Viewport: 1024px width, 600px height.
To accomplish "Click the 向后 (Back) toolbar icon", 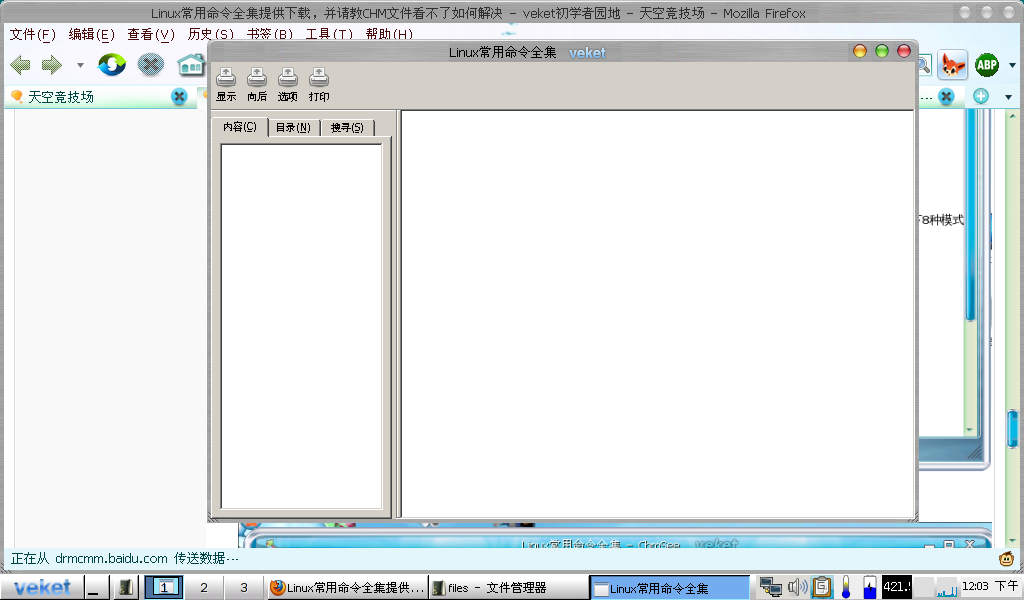I will point(257,84).
